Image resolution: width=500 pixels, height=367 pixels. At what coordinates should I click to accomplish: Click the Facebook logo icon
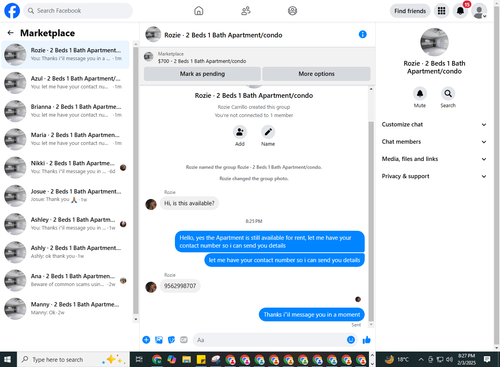coord(12,11)
